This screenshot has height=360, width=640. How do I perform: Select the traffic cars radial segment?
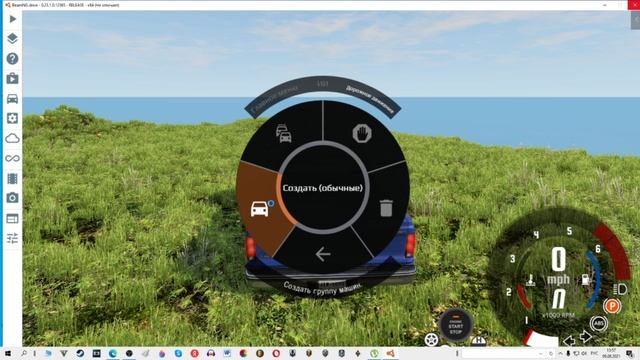[x=283, y=133]
